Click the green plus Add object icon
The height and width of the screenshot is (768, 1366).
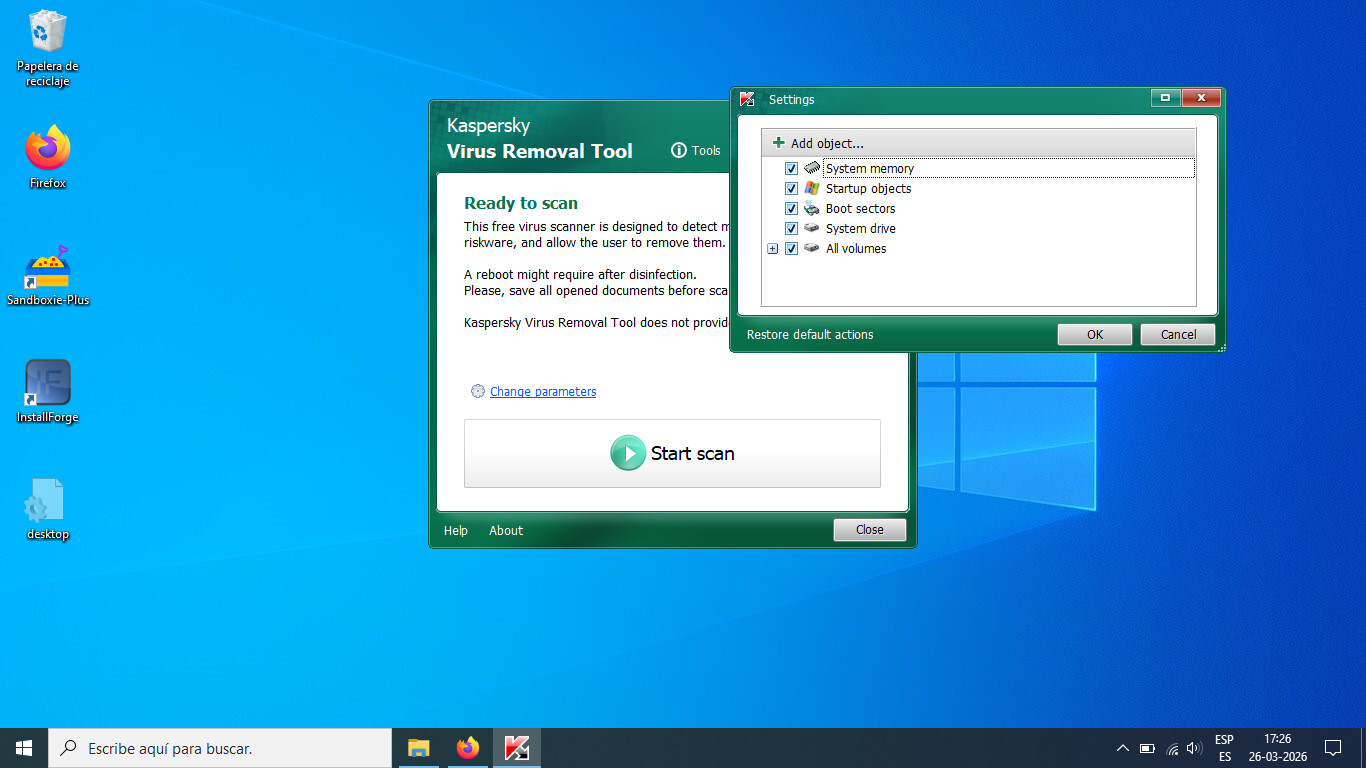[x=779, y=143]
